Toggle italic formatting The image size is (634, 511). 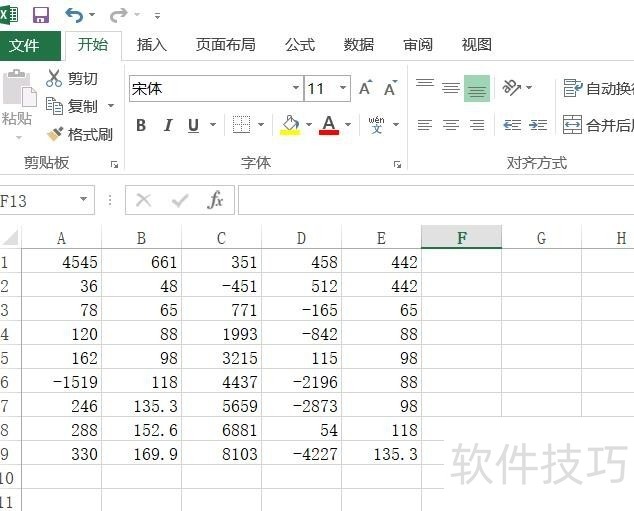coord(168,125)
